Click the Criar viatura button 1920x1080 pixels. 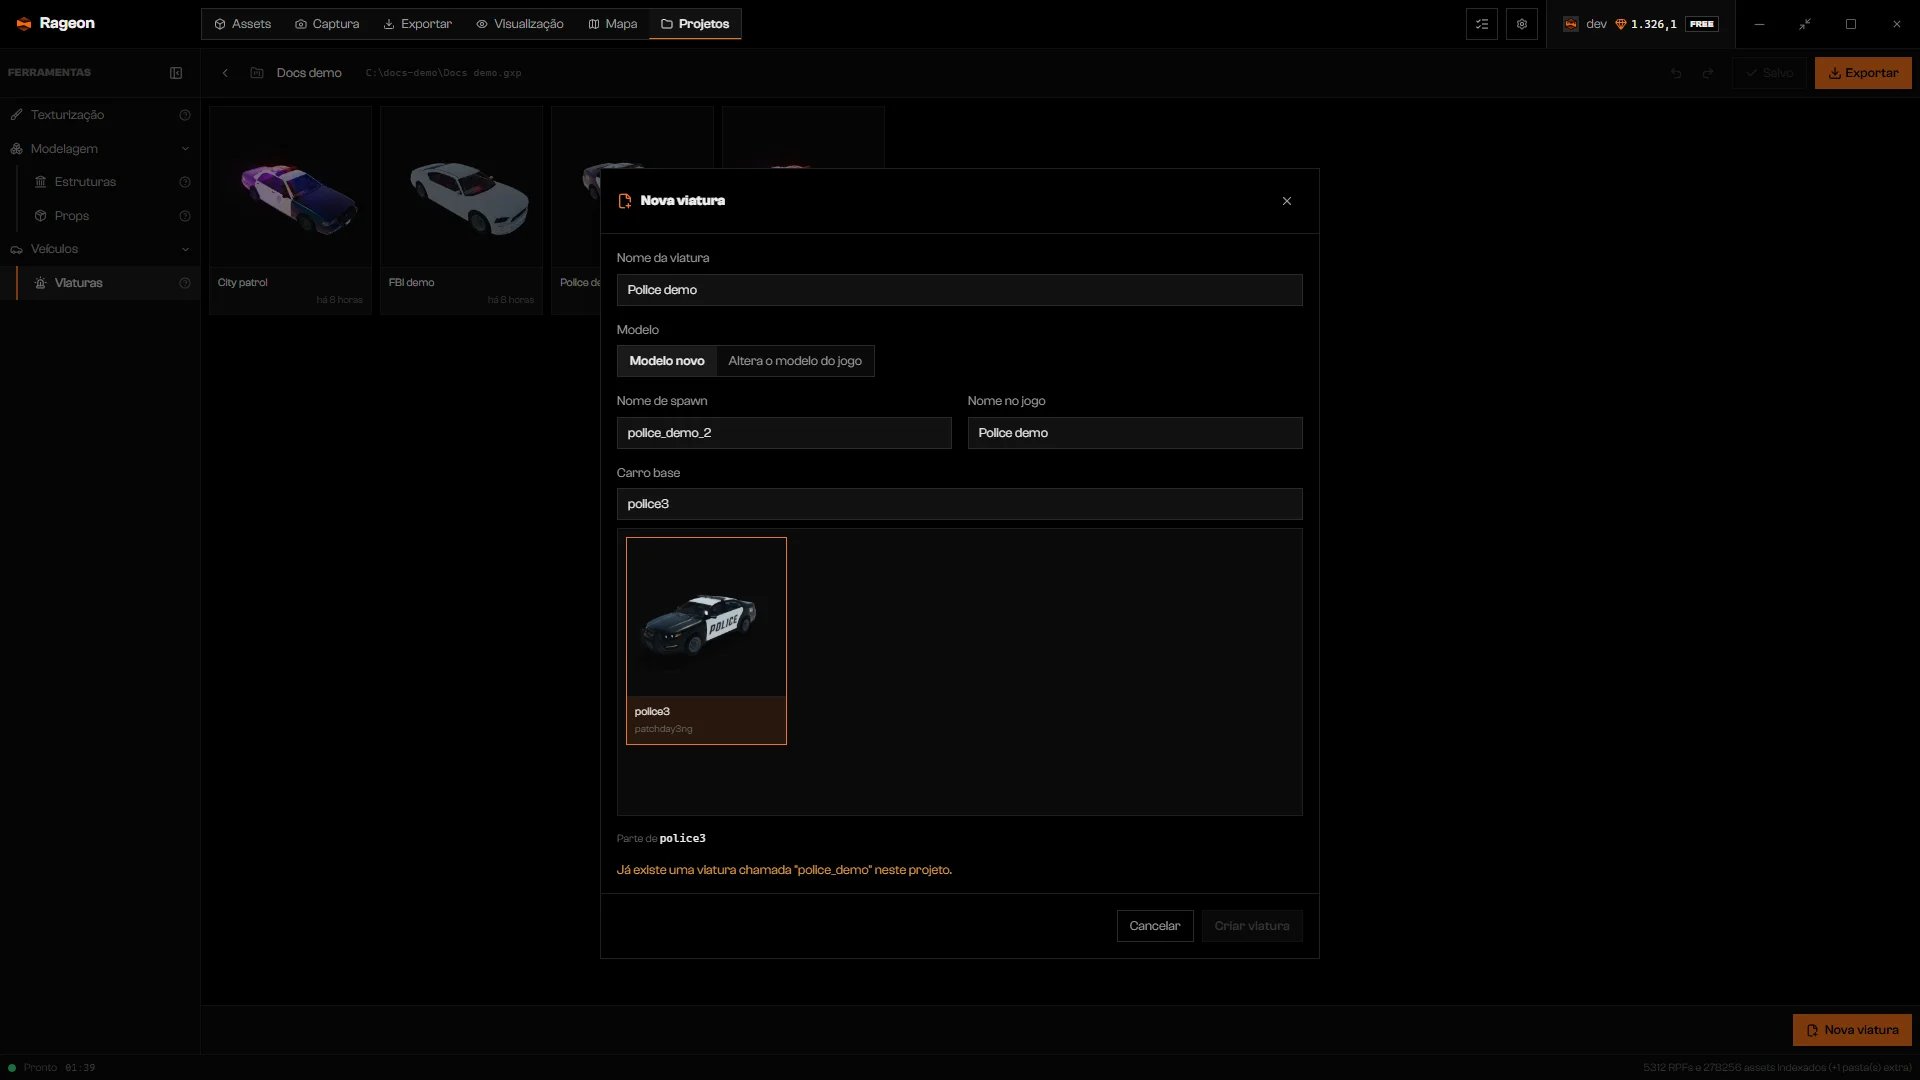pyautogui.click(x=1252, y=926)
